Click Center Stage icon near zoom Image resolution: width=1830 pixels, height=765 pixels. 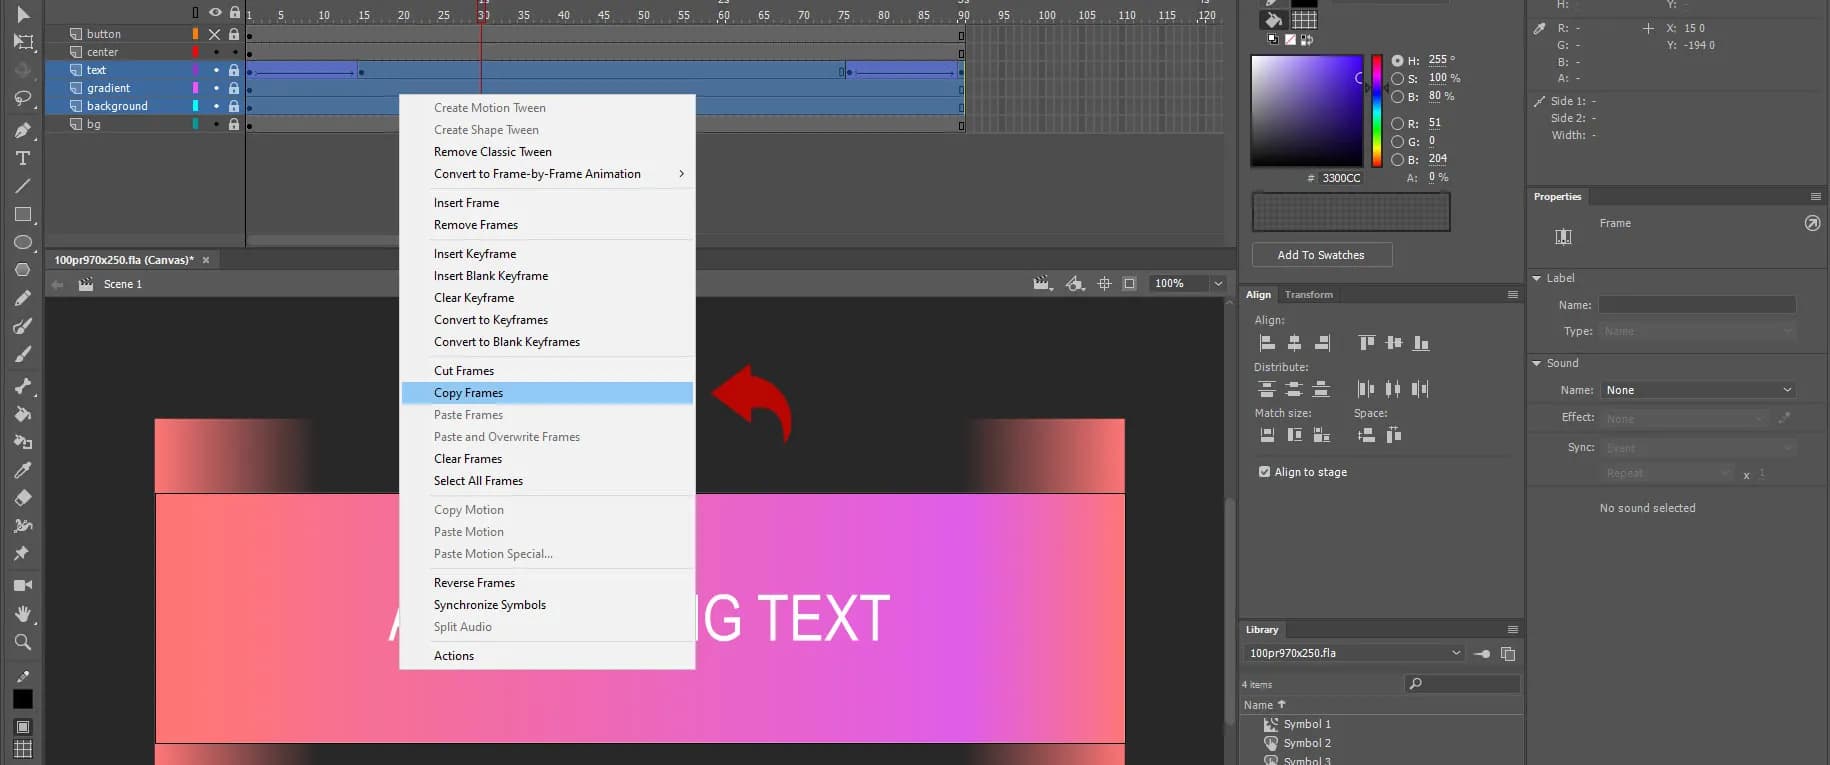pyautogui.click(x=1104, y=284)
